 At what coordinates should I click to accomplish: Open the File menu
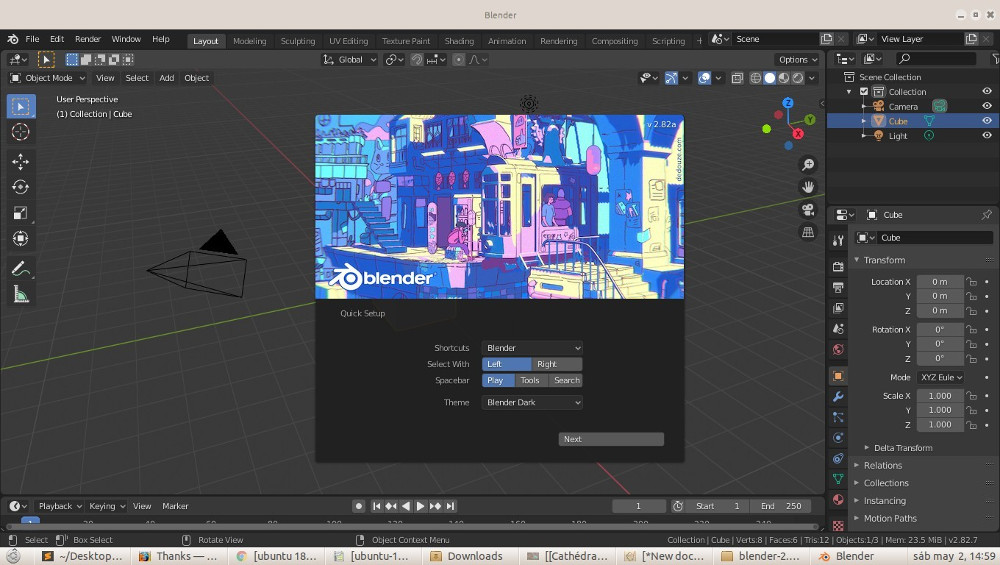(x=32, y=39)
